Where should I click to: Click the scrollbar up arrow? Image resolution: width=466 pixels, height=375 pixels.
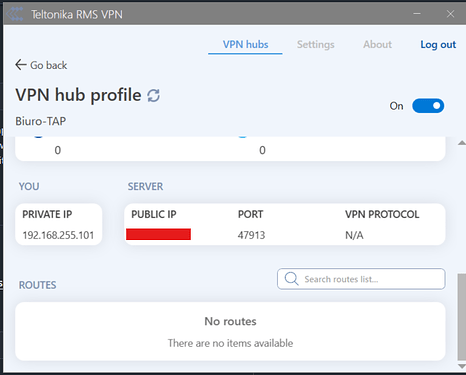click(462, 143)
